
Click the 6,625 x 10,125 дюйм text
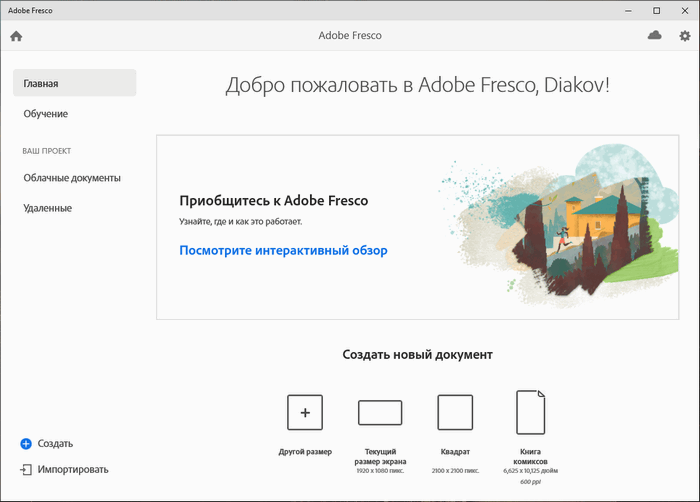(530, 471)
